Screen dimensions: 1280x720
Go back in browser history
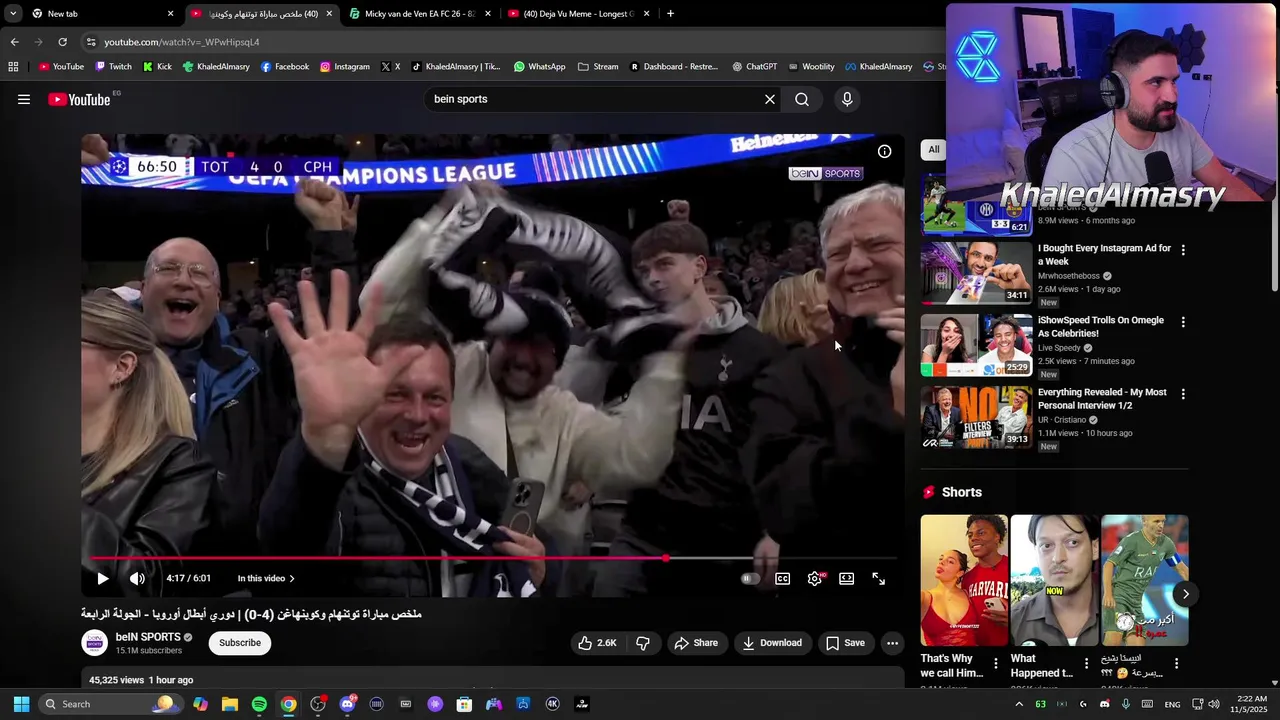pyautogui.click(x=14, y=42)
